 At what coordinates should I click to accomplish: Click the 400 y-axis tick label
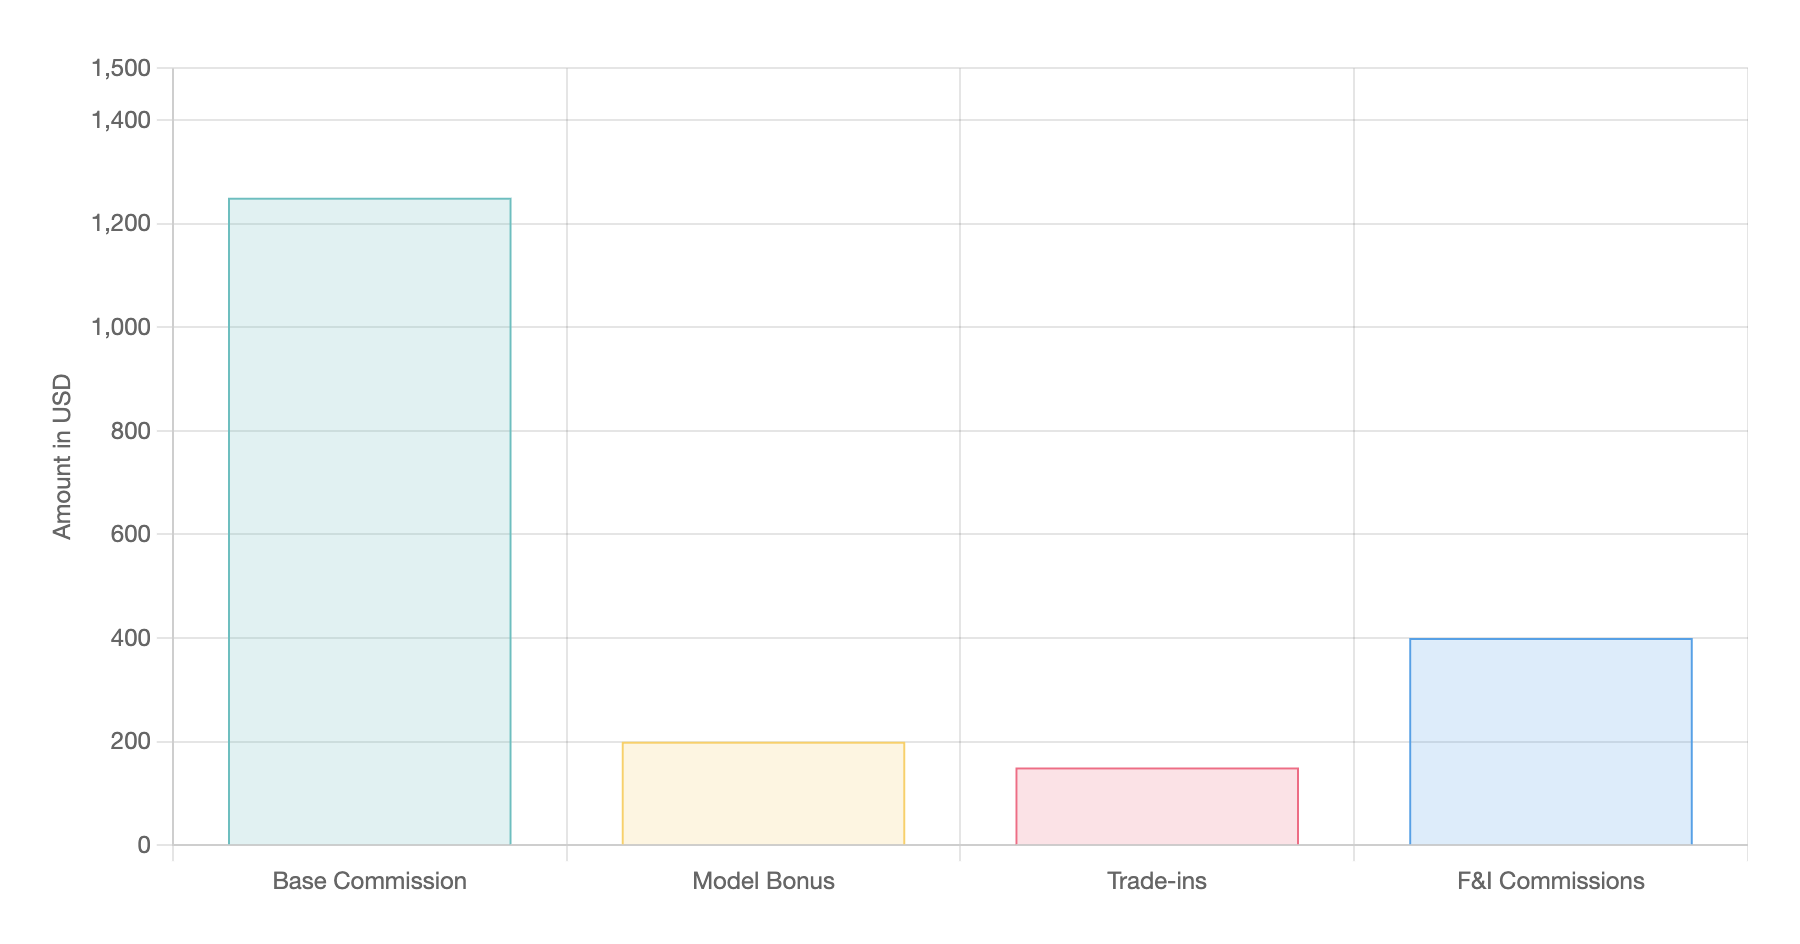pos(130,638)
